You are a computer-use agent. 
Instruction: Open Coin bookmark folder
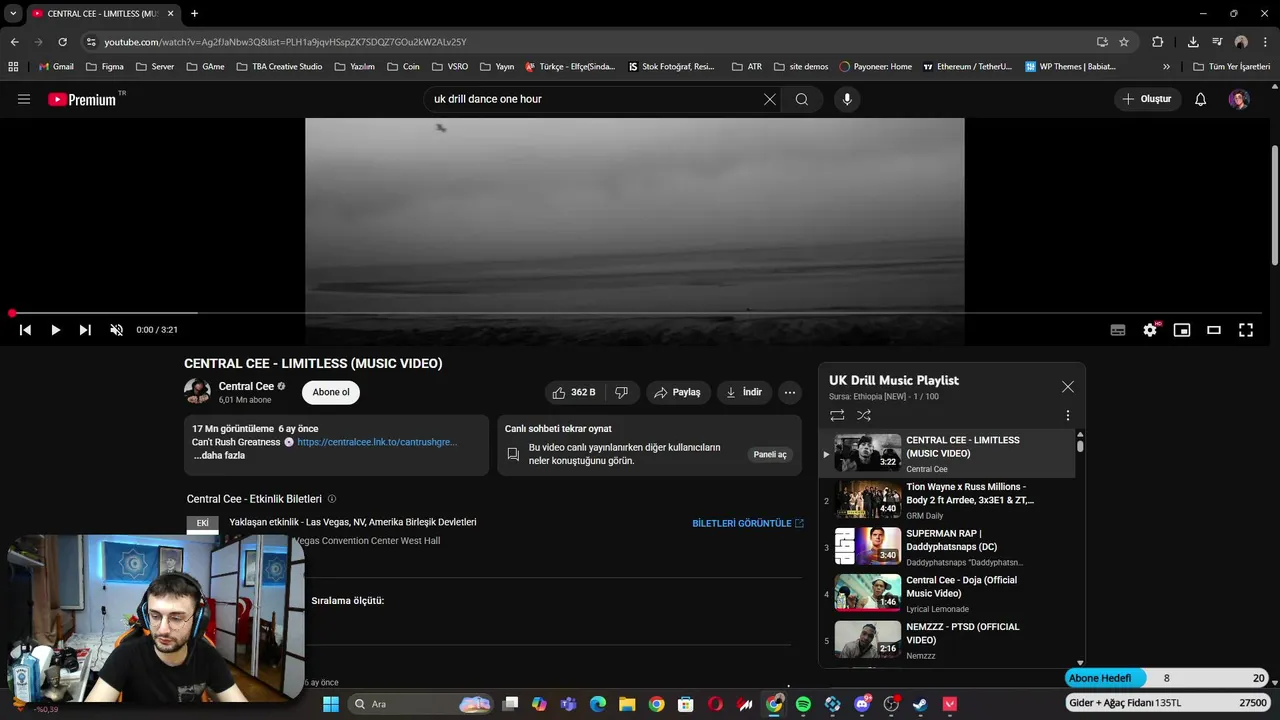[x=403, y=67]
